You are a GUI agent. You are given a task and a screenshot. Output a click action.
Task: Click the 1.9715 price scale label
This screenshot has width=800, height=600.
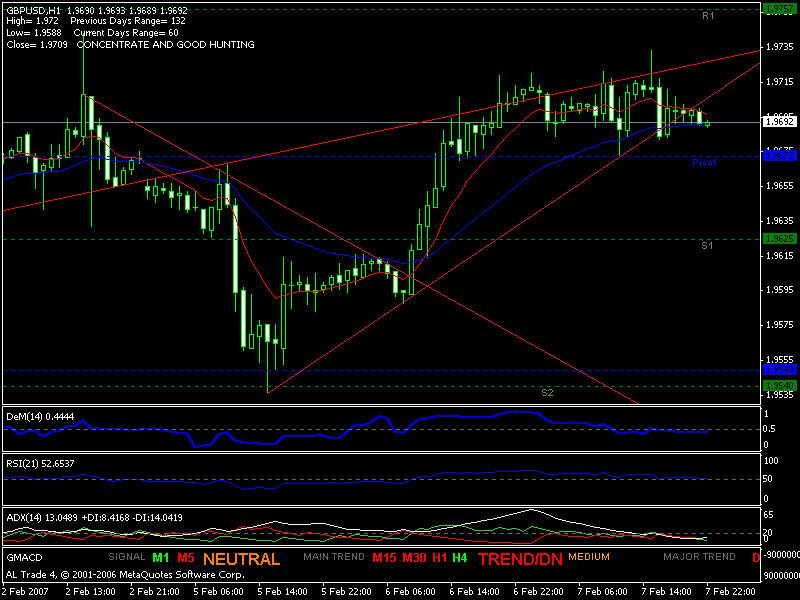780,82
